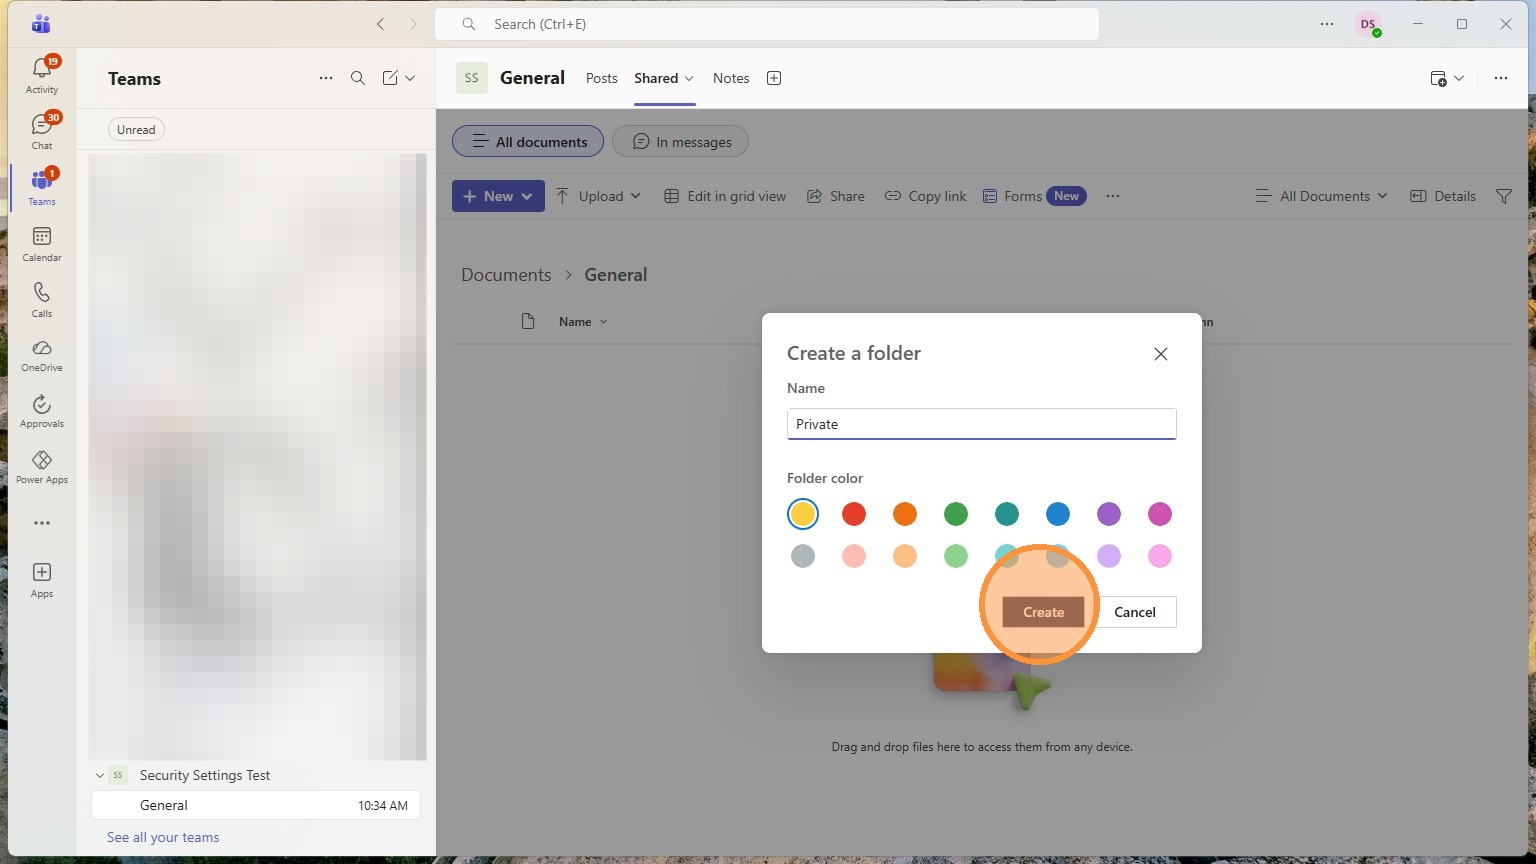This screenshot has width=1536, height=864.
Task: Expand the Meet now options chevron
Action: [1459, 78]
